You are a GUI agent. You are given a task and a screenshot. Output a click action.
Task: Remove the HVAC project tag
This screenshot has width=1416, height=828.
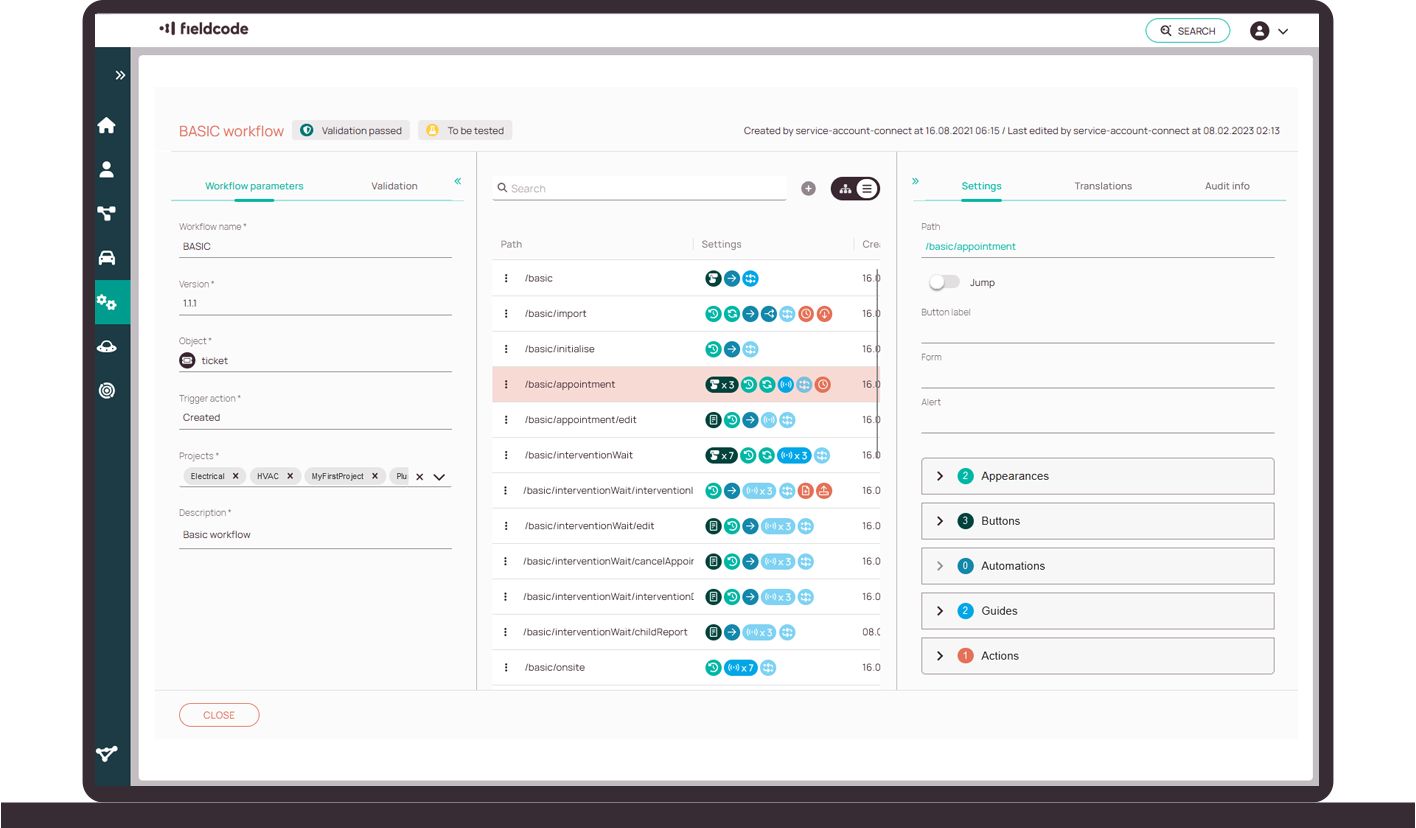[x=290, y=476]
